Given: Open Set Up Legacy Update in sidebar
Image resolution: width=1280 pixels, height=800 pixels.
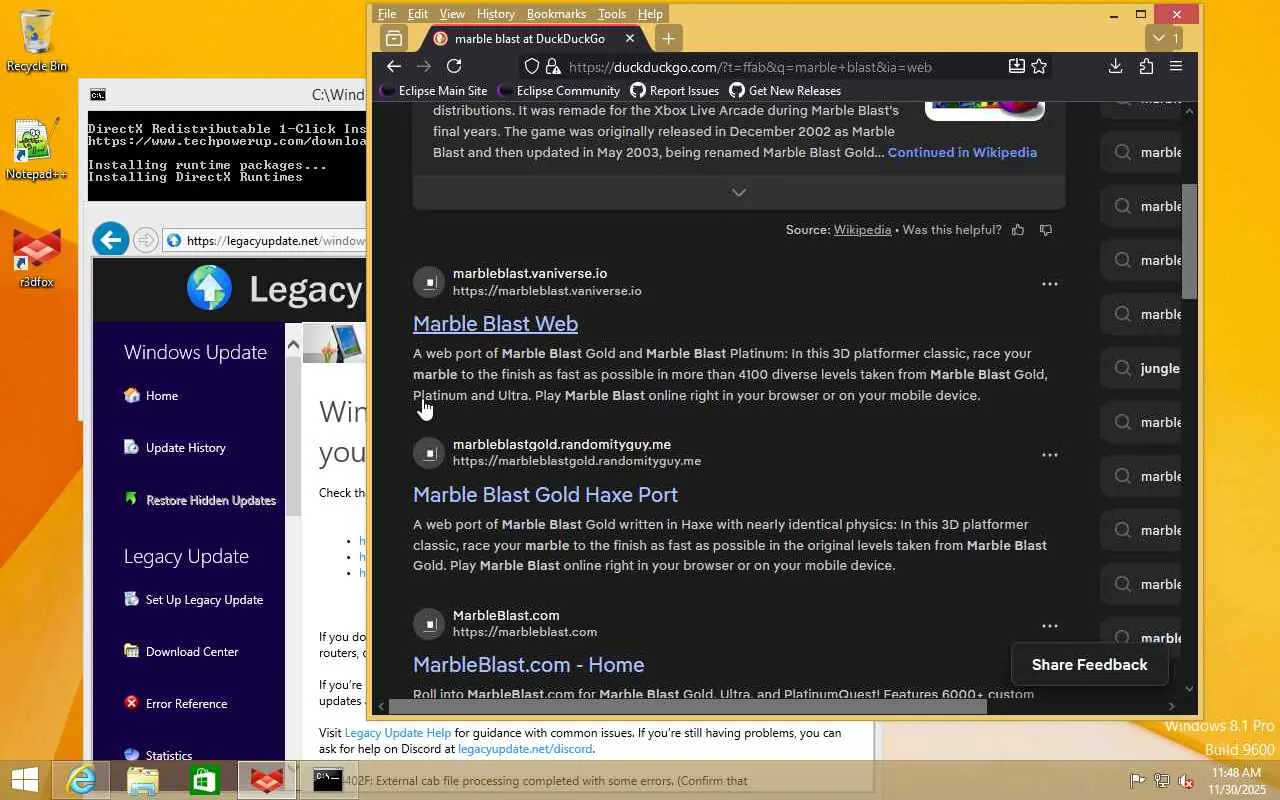Looking at the screenshot, I should 193,600.
